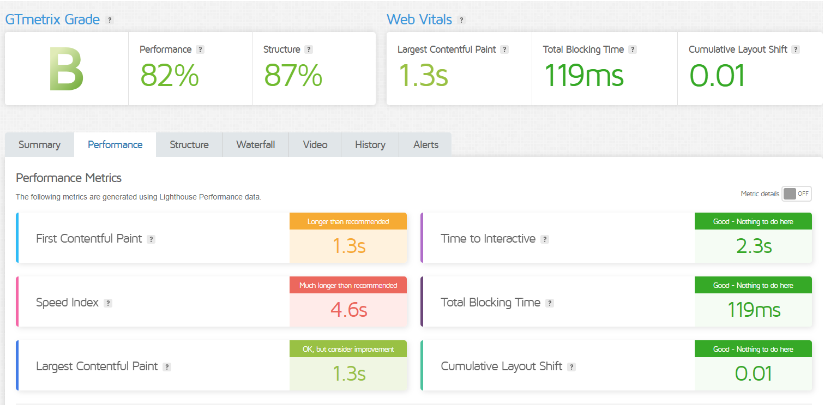Image resolution: width=823 pixels, height=405 pixels.
Task: Click the 'Much longer than recommended' red label
Action: [x=349, y=285]
